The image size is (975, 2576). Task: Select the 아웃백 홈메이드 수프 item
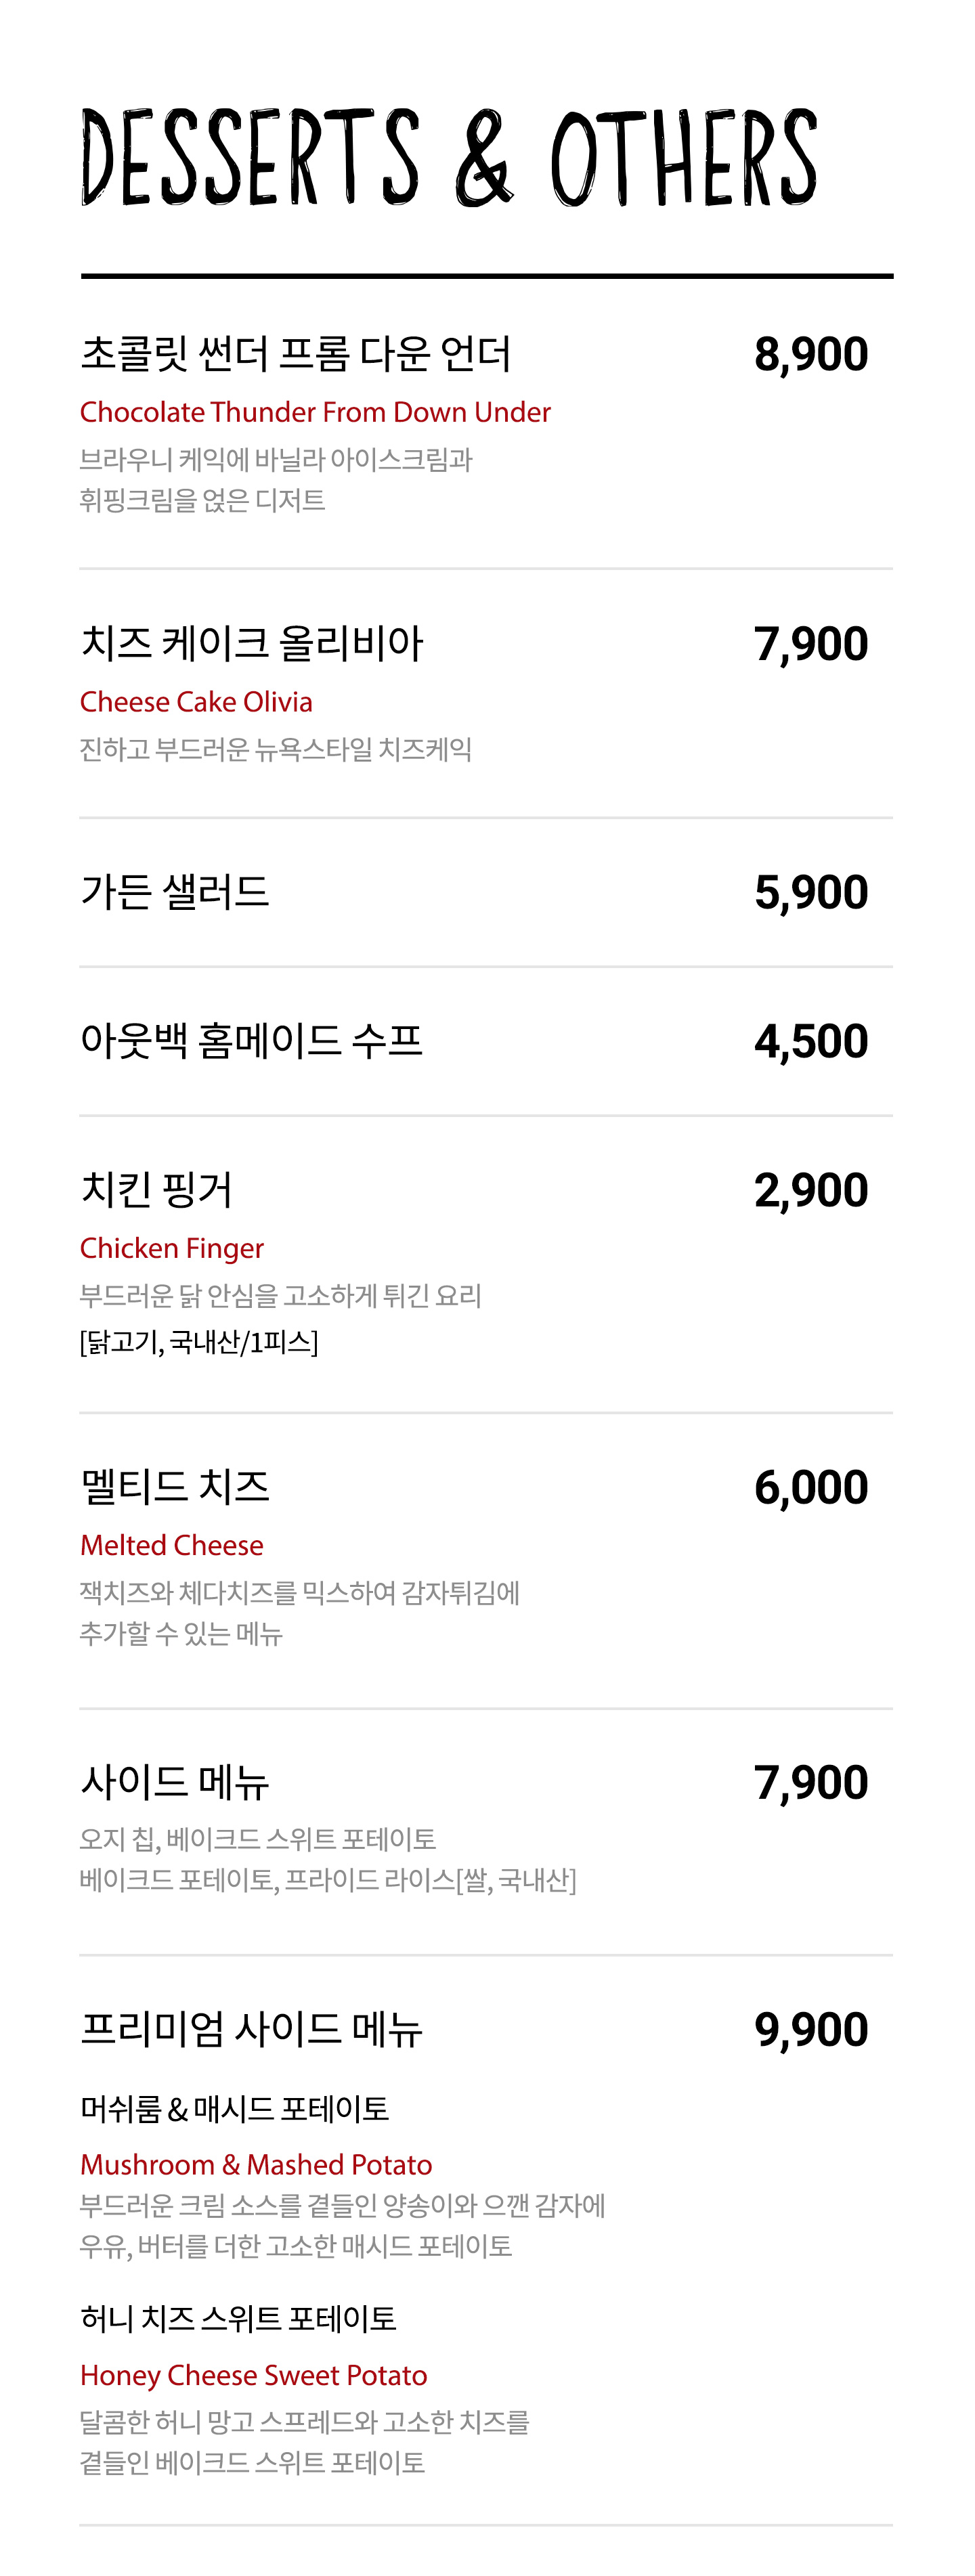[252, 1041]
